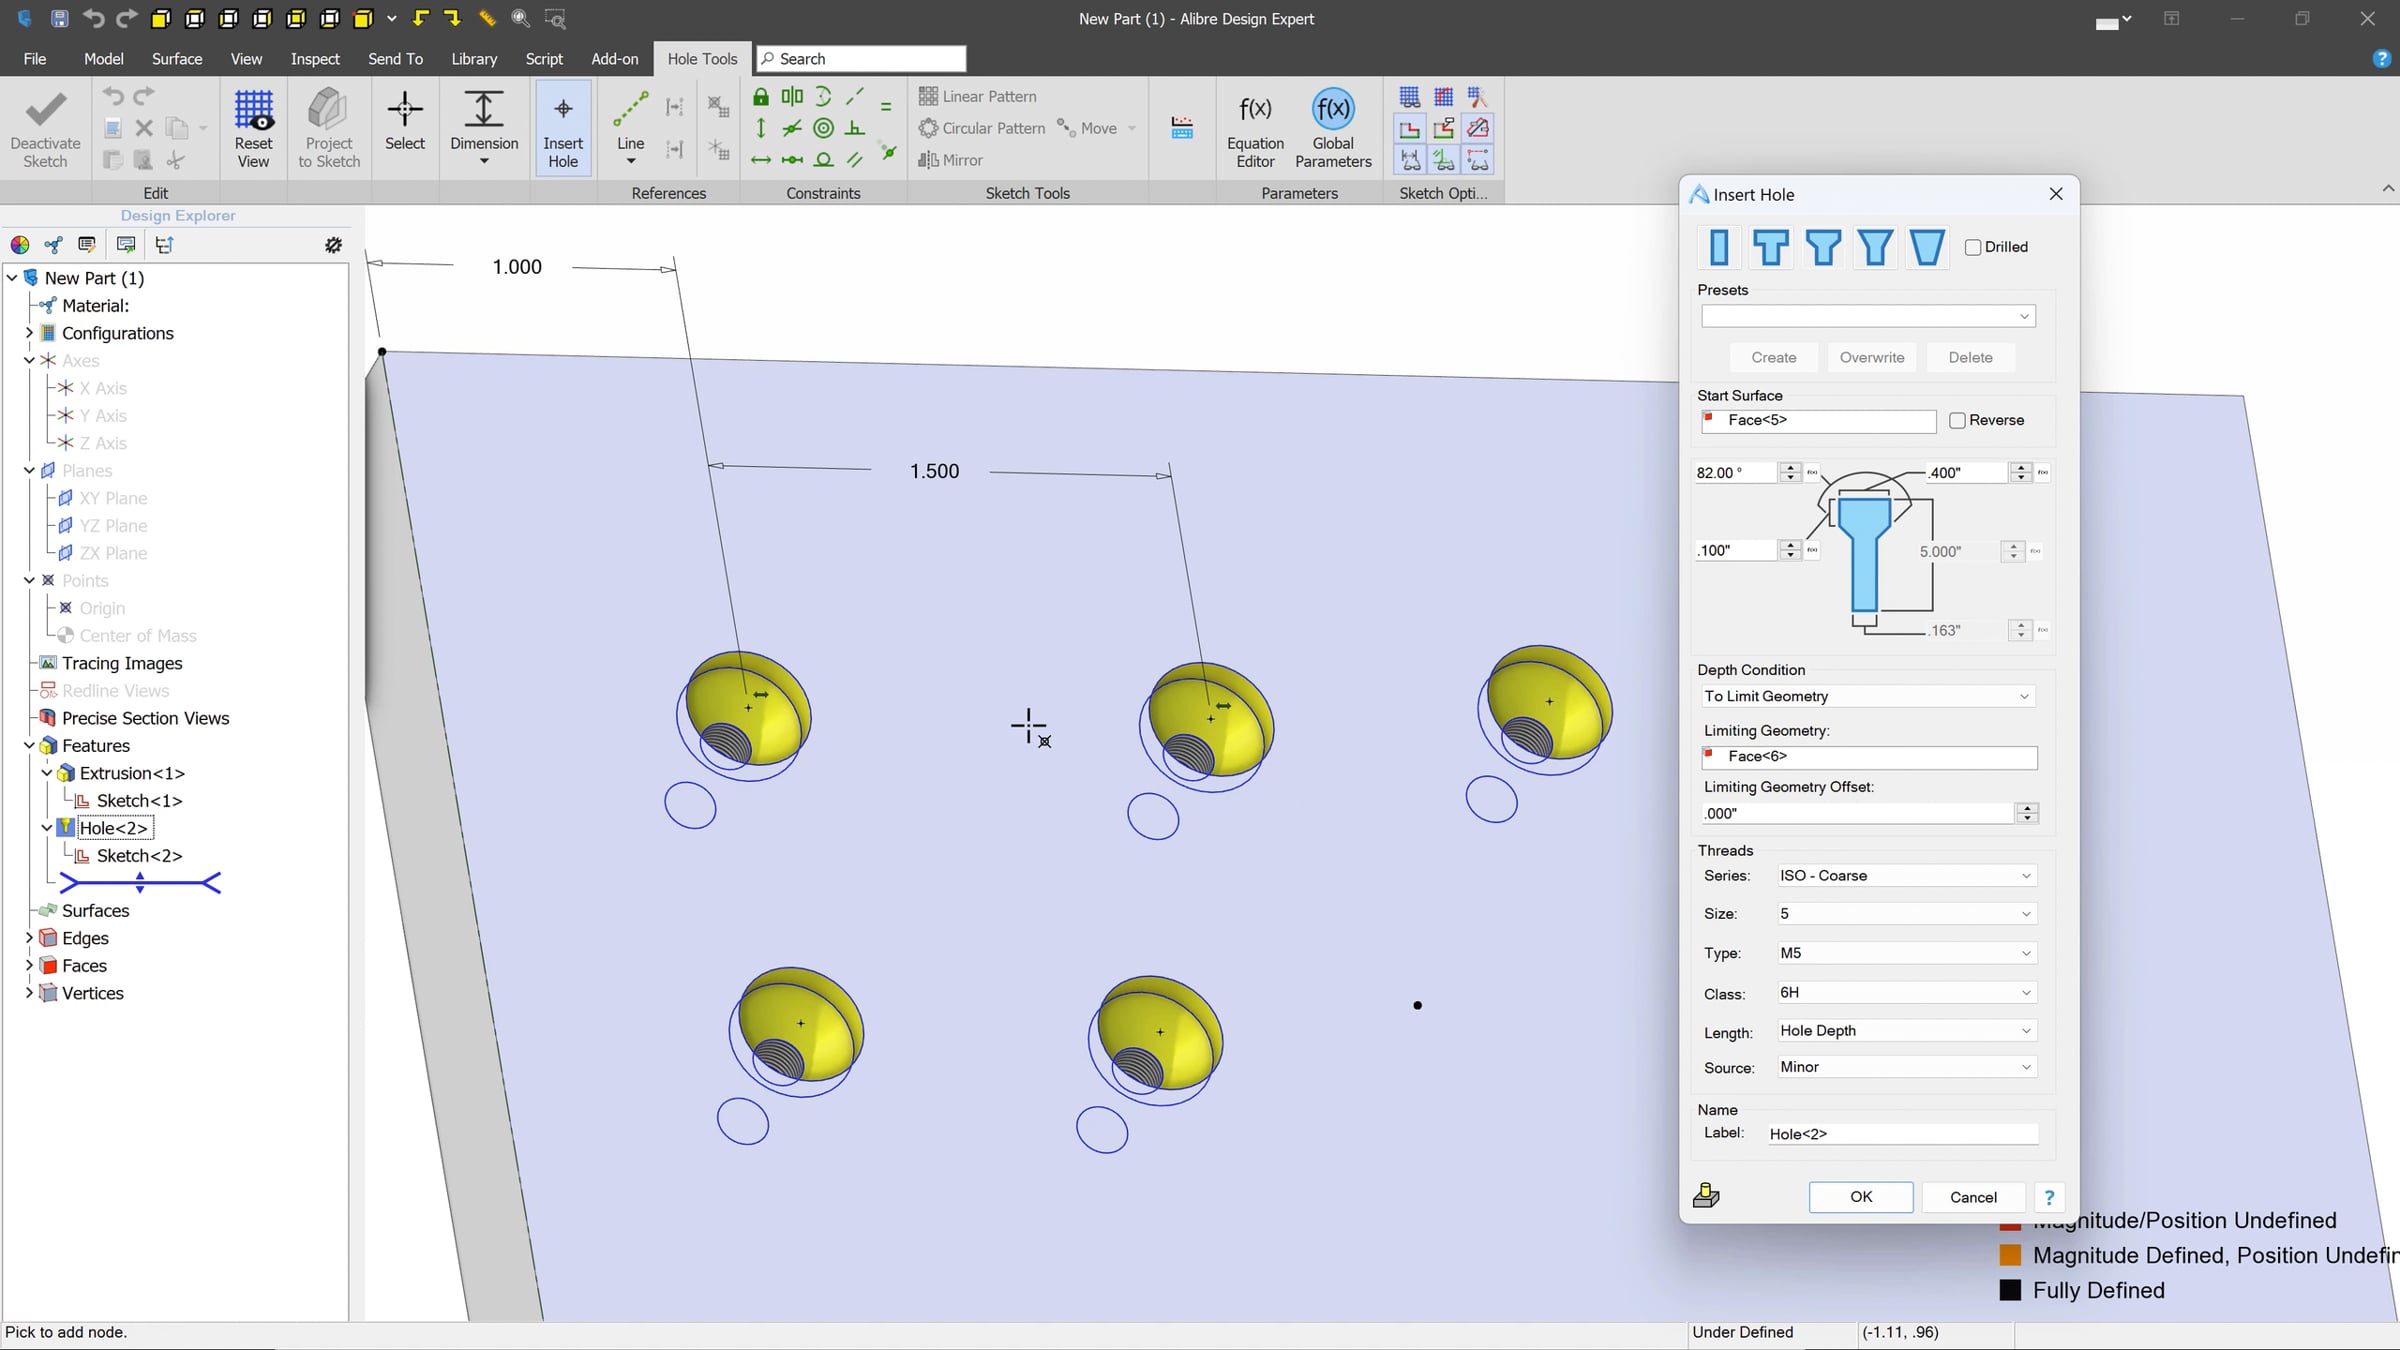Open the Inspect menu
Image resolution: width=2400 pixels, height=1350 pixels.
coord(315,59)
